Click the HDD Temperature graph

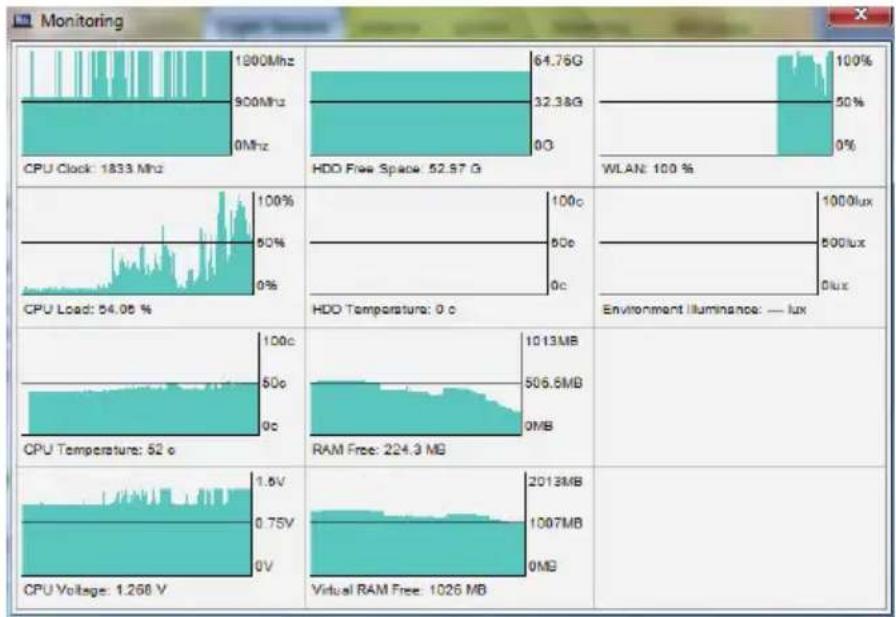point(429,243)
